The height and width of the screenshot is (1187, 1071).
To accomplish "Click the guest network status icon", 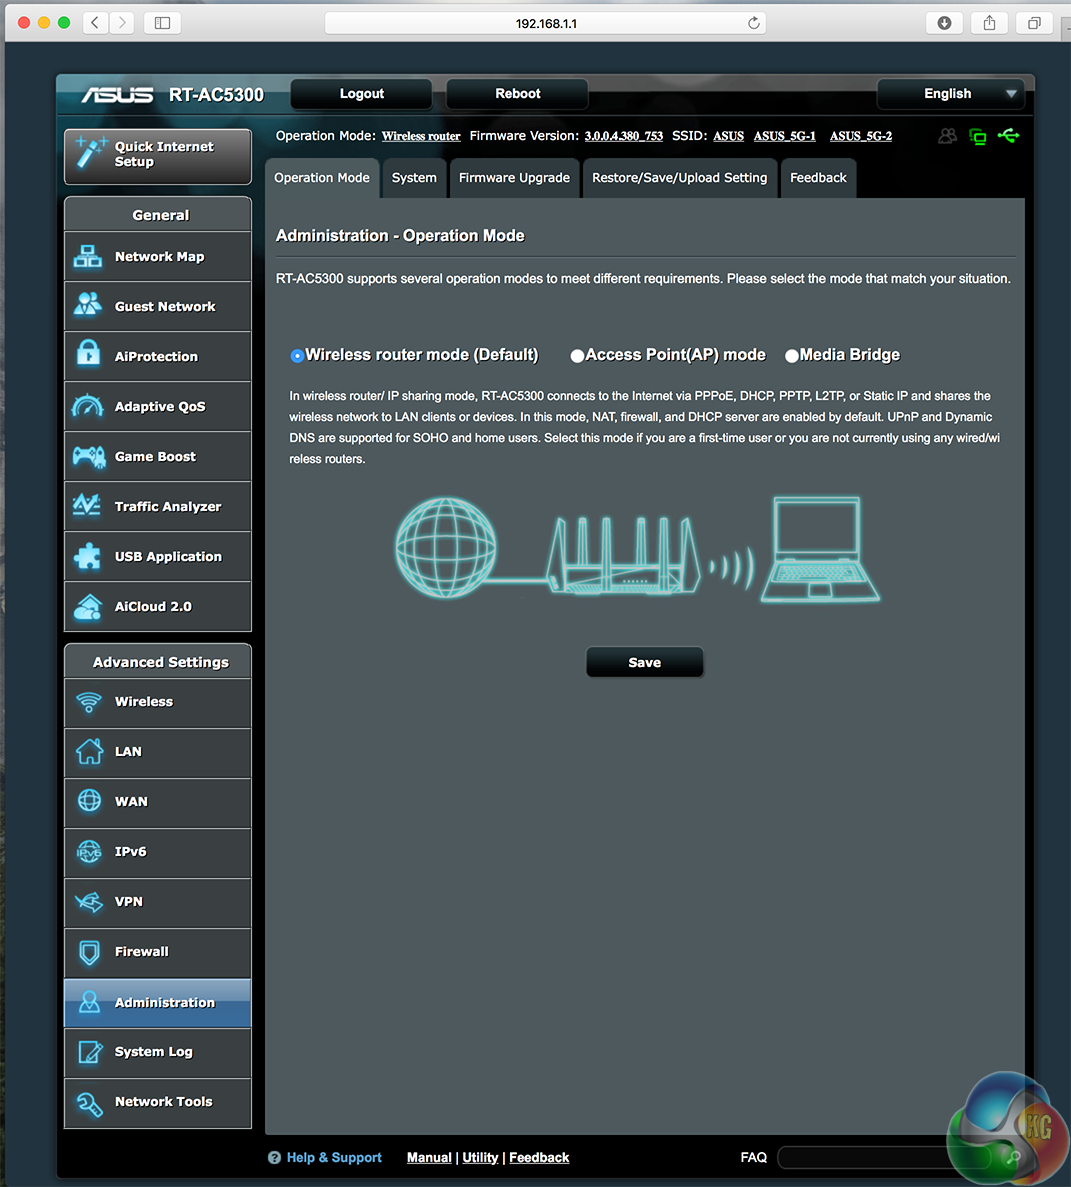I will (947, 136).
